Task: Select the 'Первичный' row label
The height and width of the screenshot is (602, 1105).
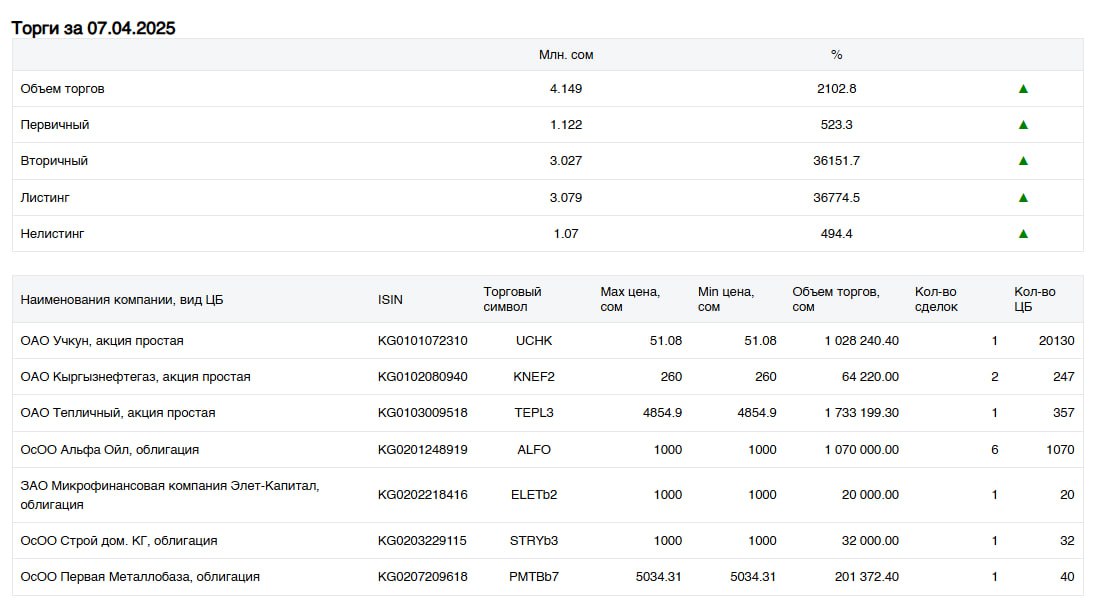Action: 55,125
